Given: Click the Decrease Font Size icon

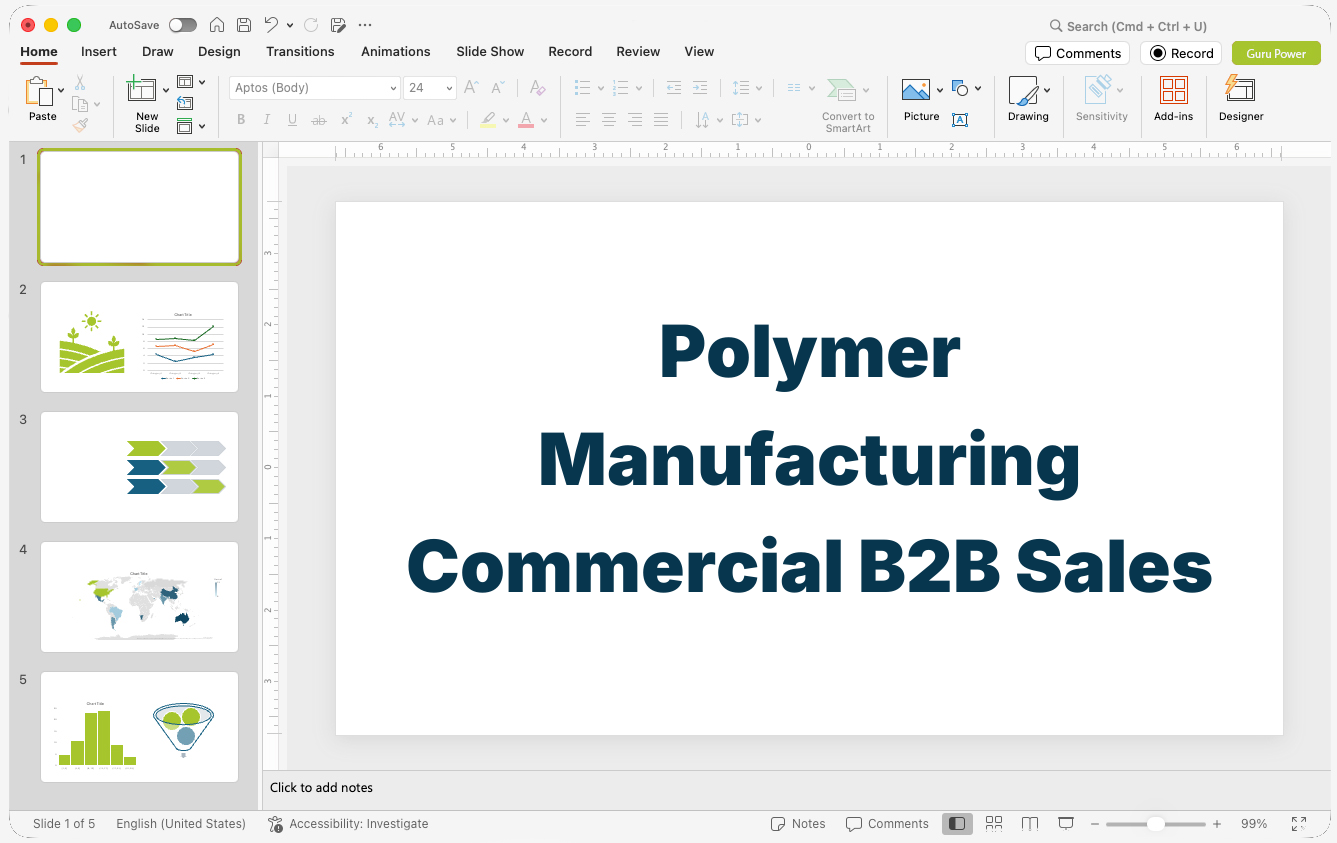Looking at the screenshot, I should 497,88.
